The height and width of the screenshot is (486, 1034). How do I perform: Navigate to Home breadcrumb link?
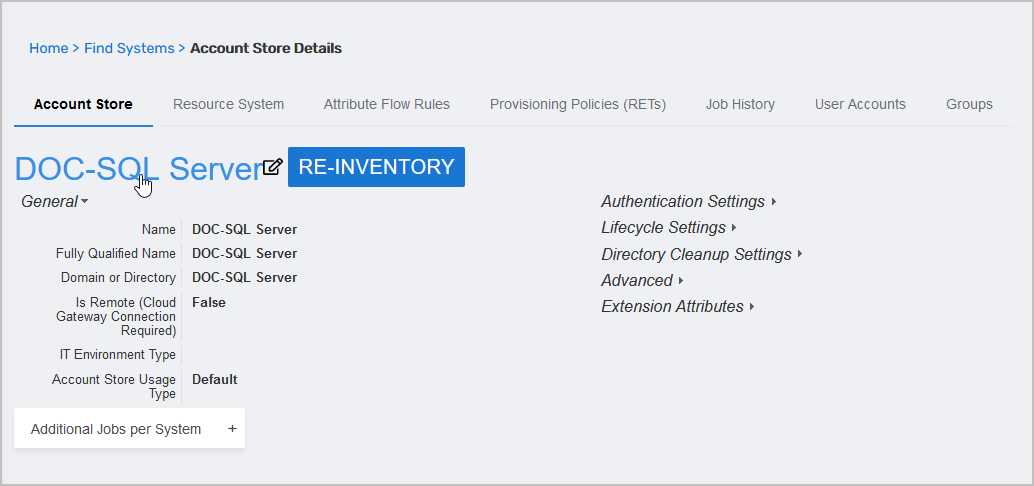[48, 48]
